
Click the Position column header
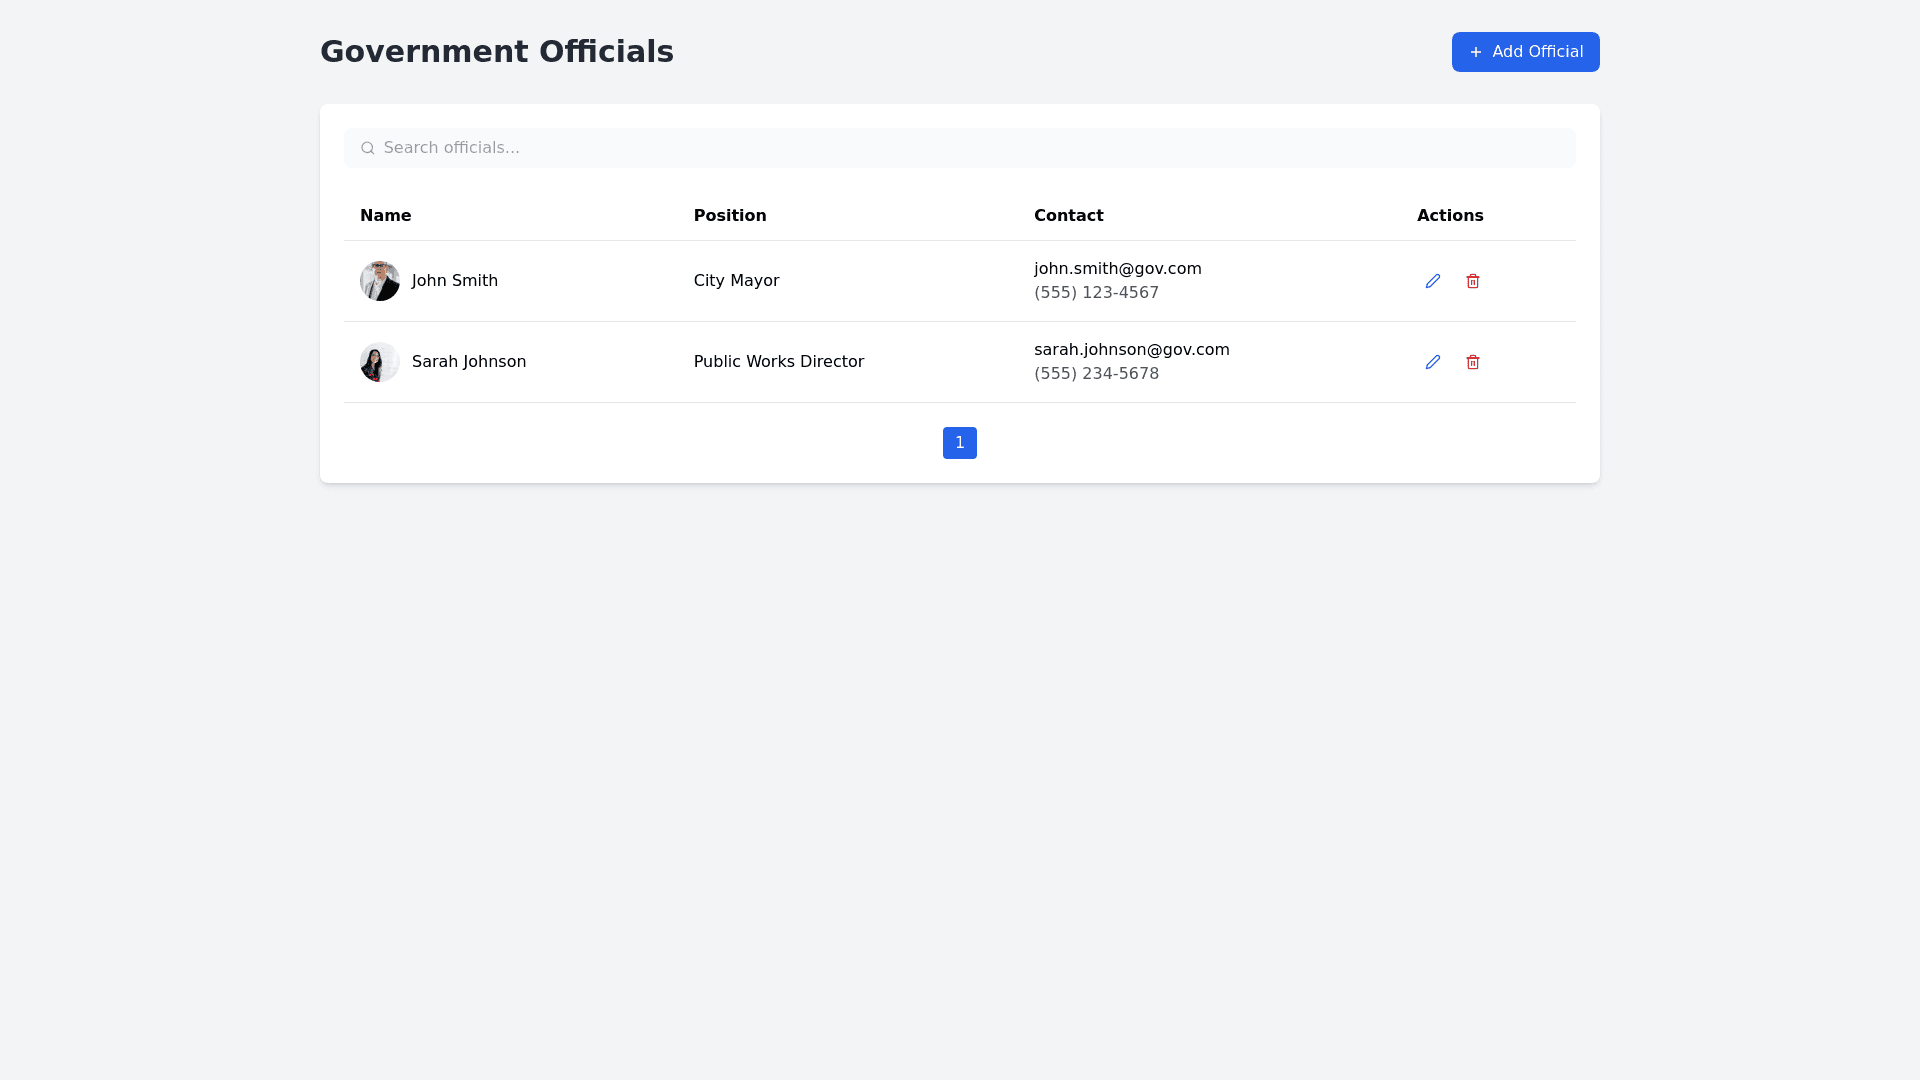pyautogui.click(x=729, y=216)
